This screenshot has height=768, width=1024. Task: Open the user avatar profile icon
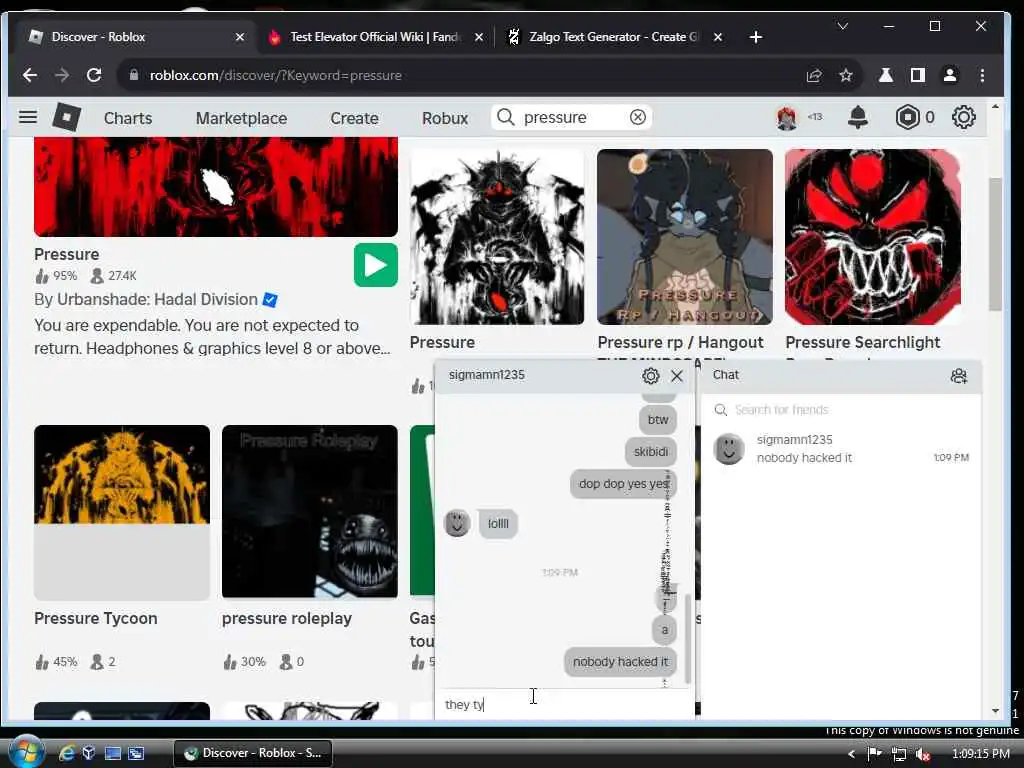787,118
